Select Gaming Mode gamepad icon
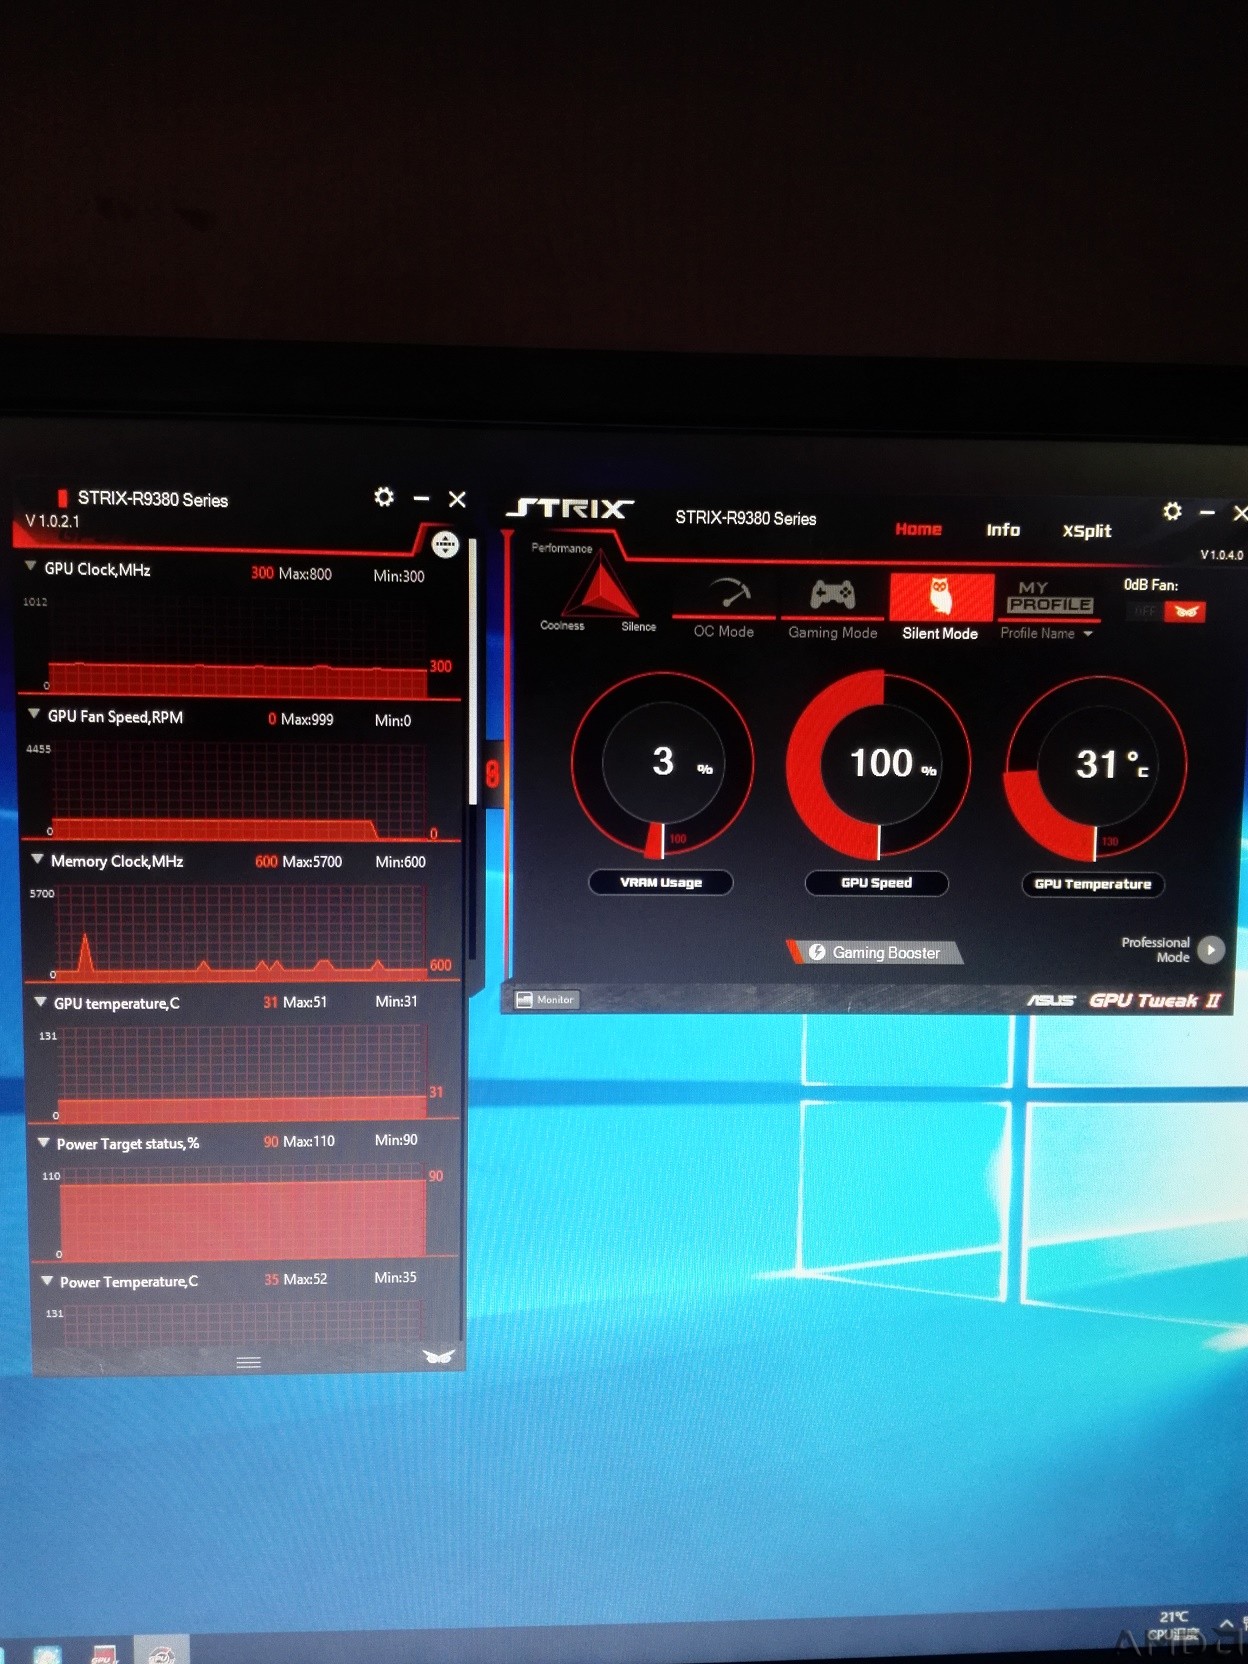This screenshot has height=1664, width=1248. (832, 595)
